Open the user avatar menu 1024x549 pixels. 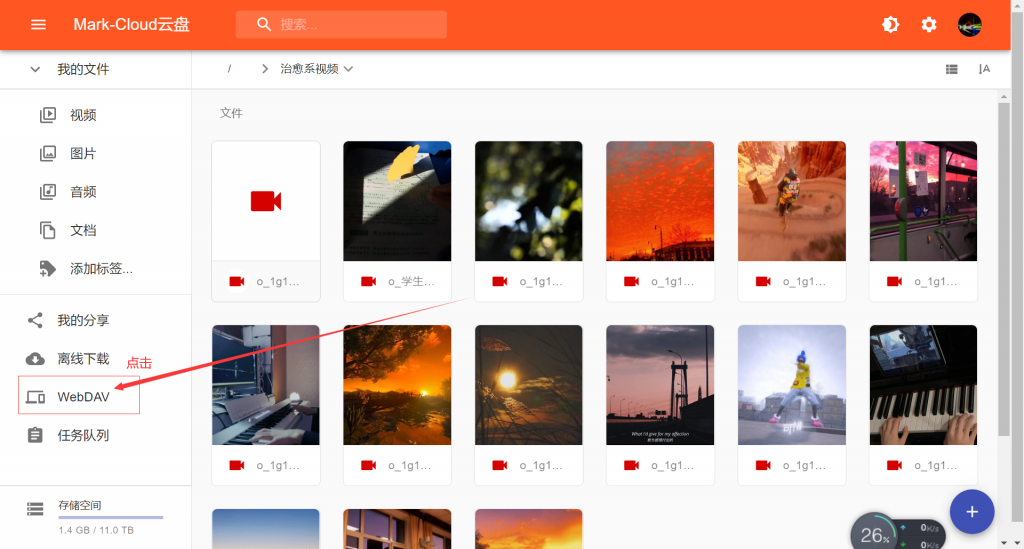(969, 25)
